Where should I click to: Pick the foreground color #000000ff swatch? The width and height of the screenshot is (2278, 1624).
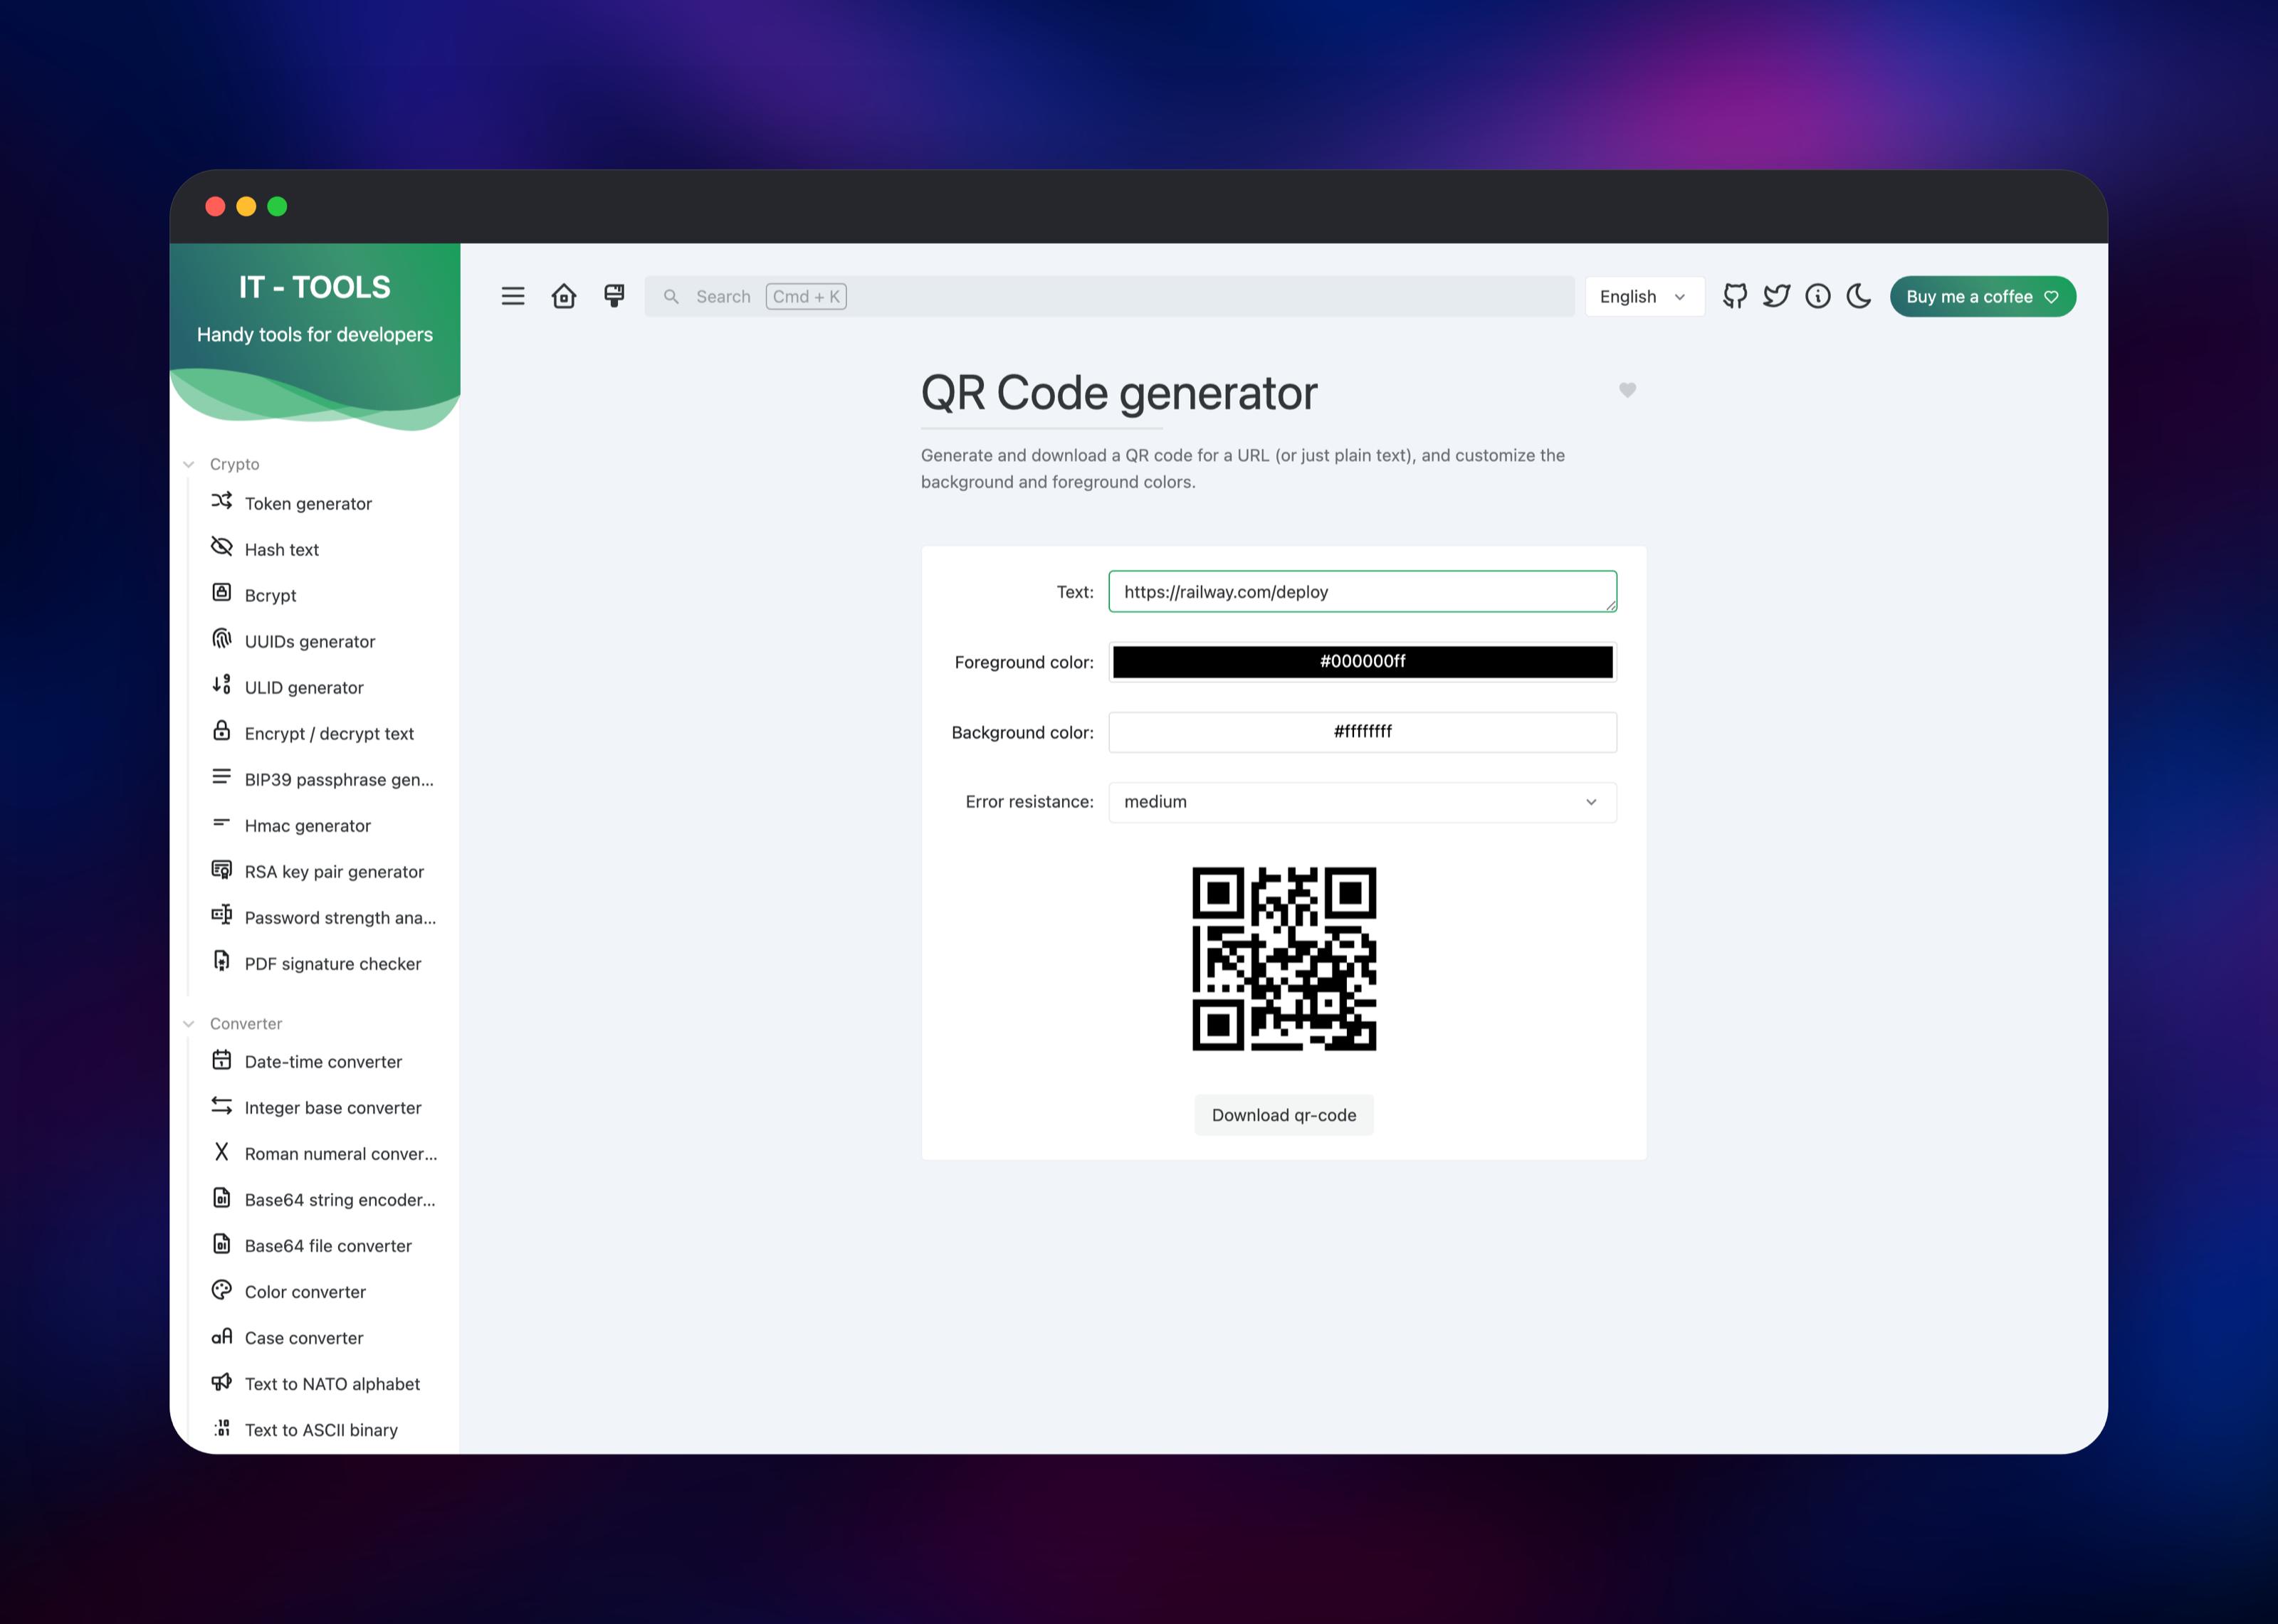click(1362, 661)
